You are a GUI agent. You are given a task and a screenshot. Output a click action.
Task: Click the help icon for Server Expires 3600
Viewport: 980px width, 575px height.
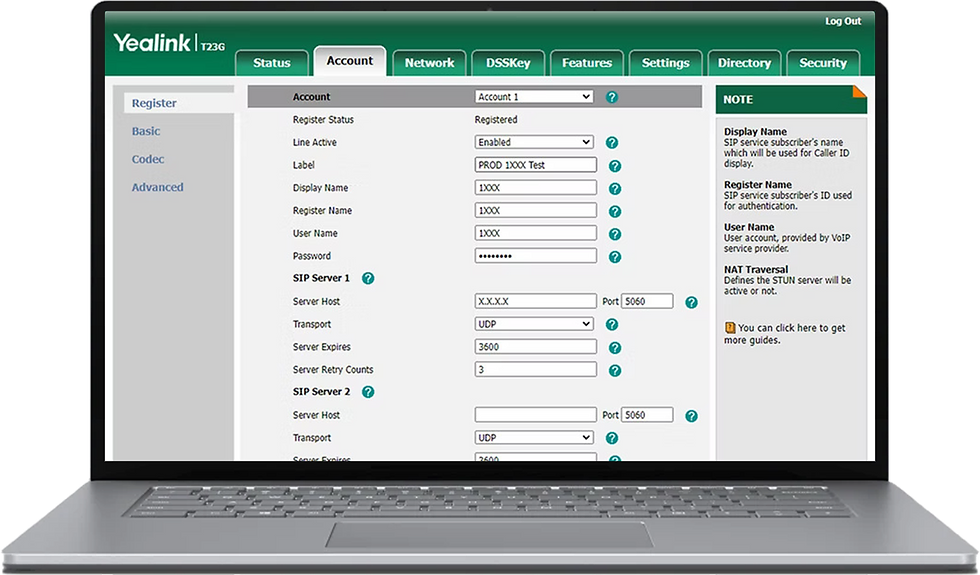pyautogui.click(x=615, y=348)
